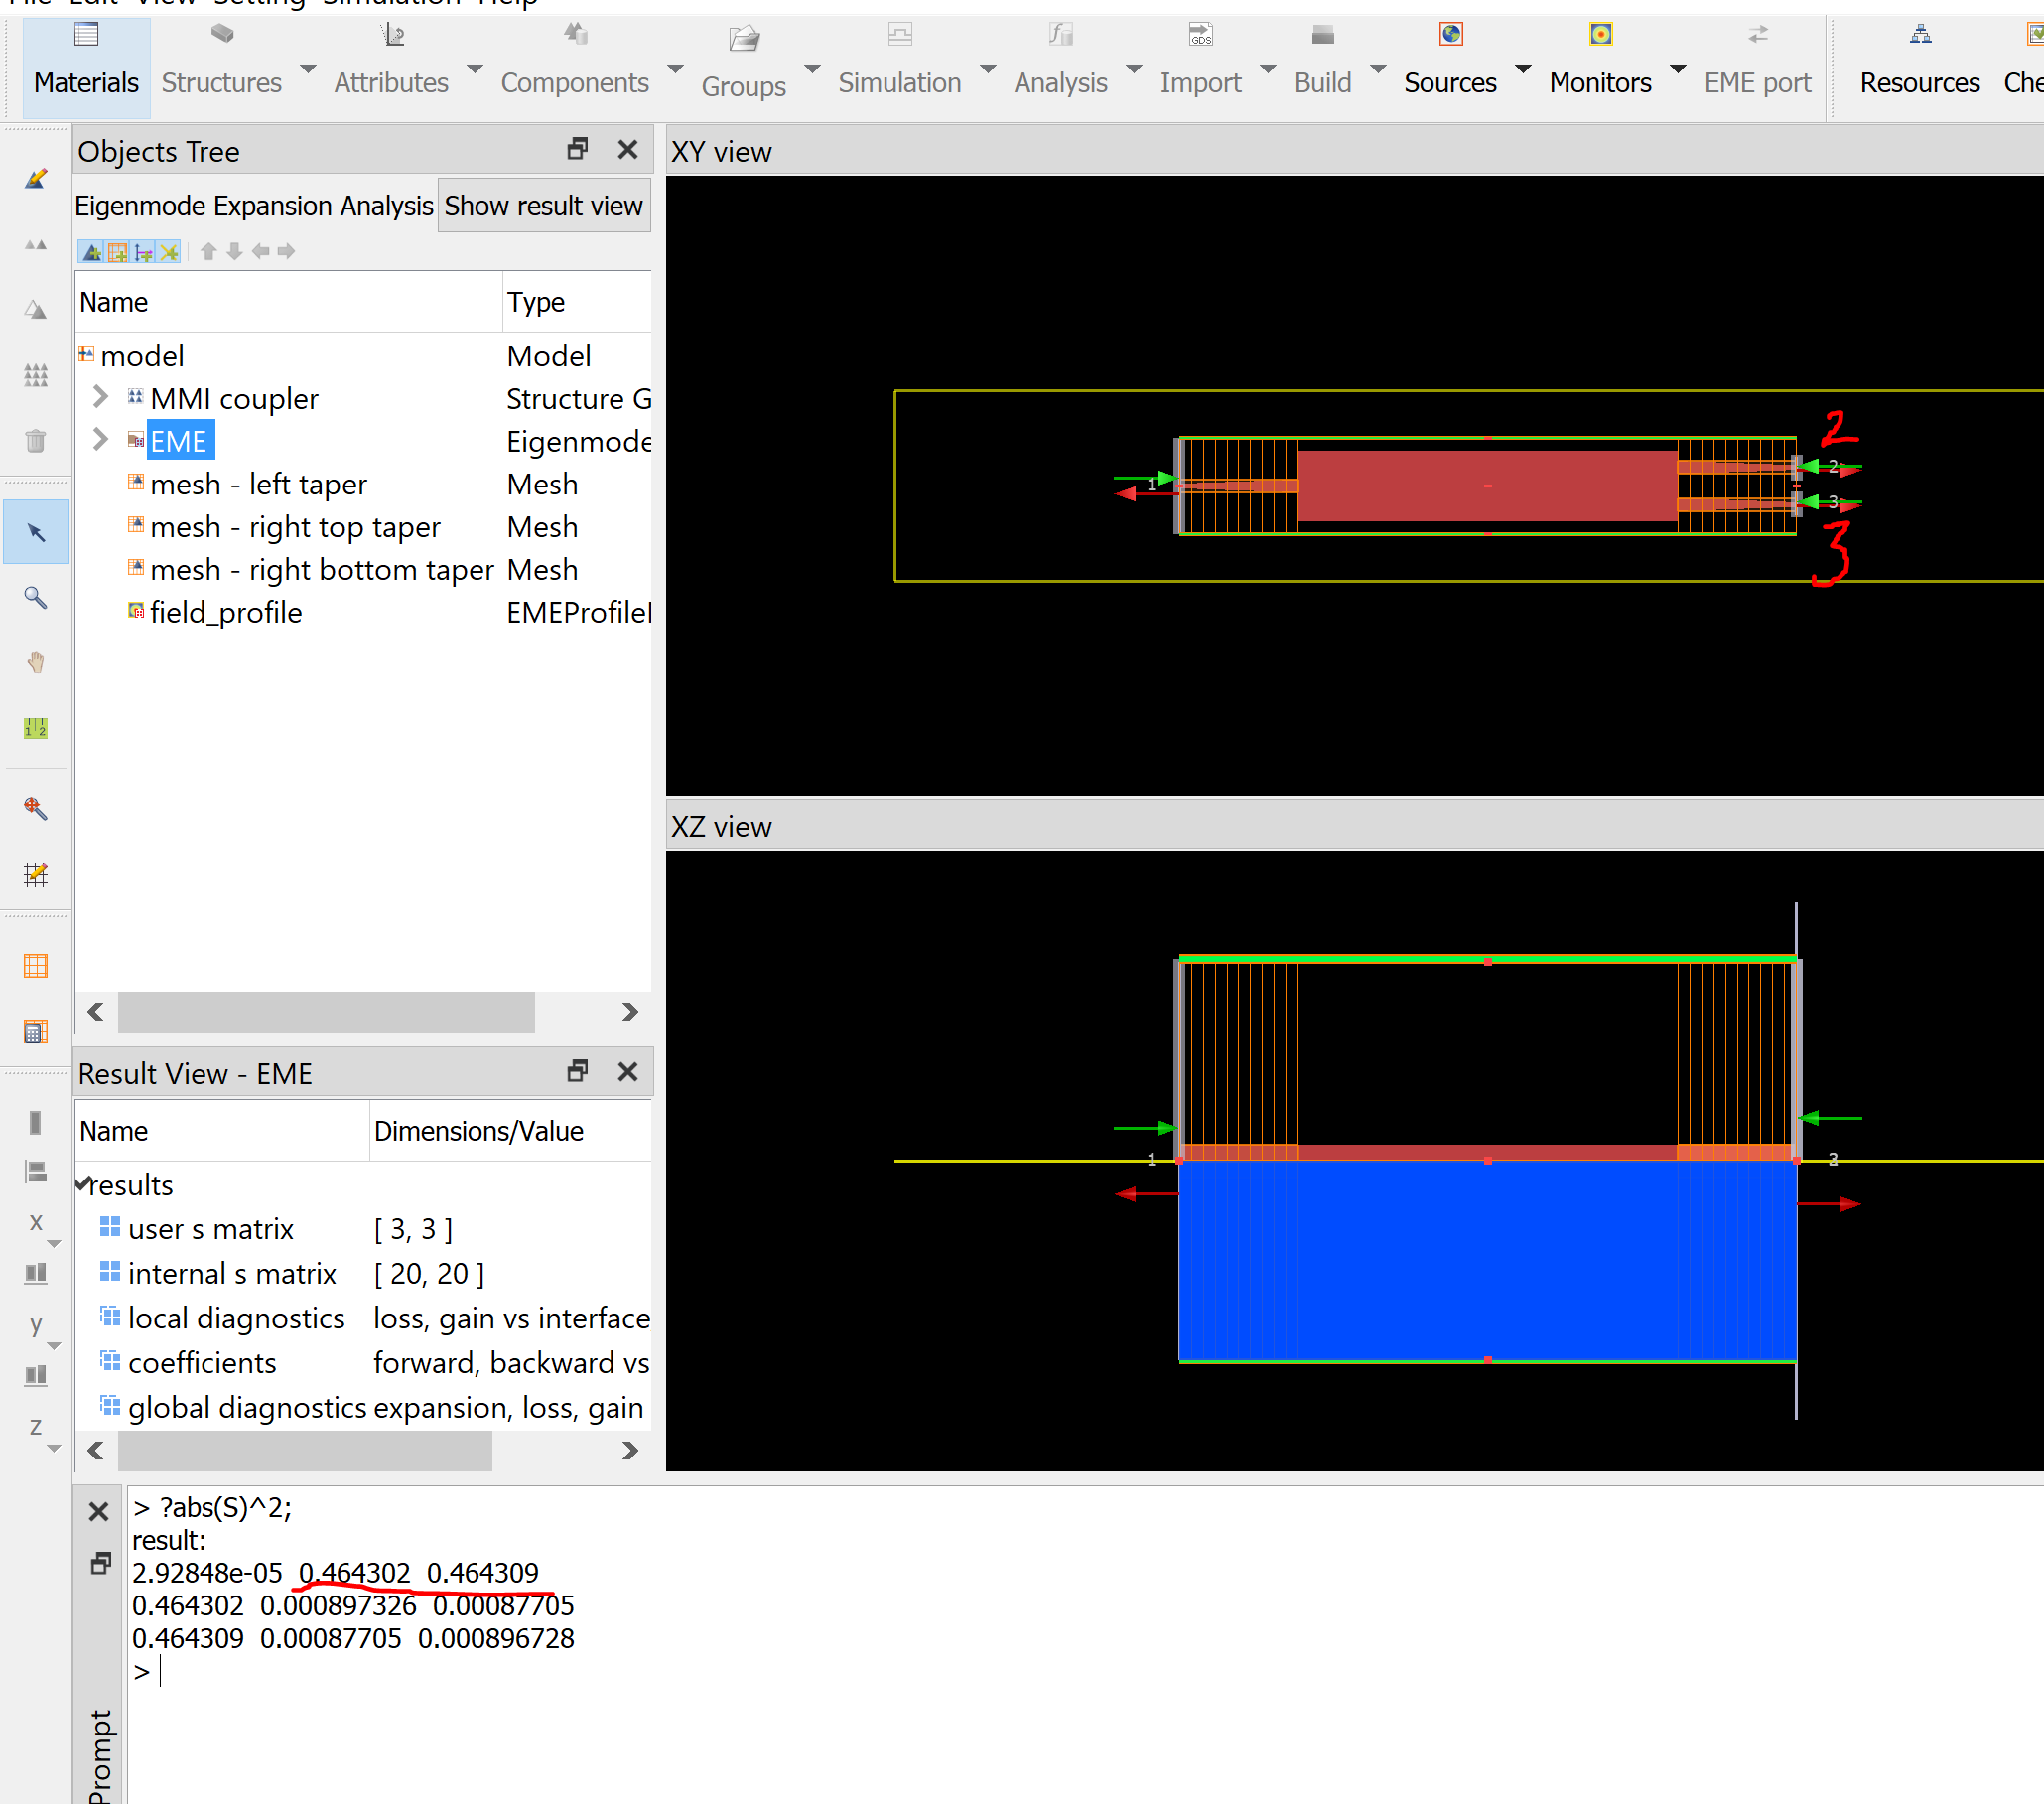Screen dimensions: 2044x1804
Task: Select the Edit object pencil tool
Action: [36, 179]
